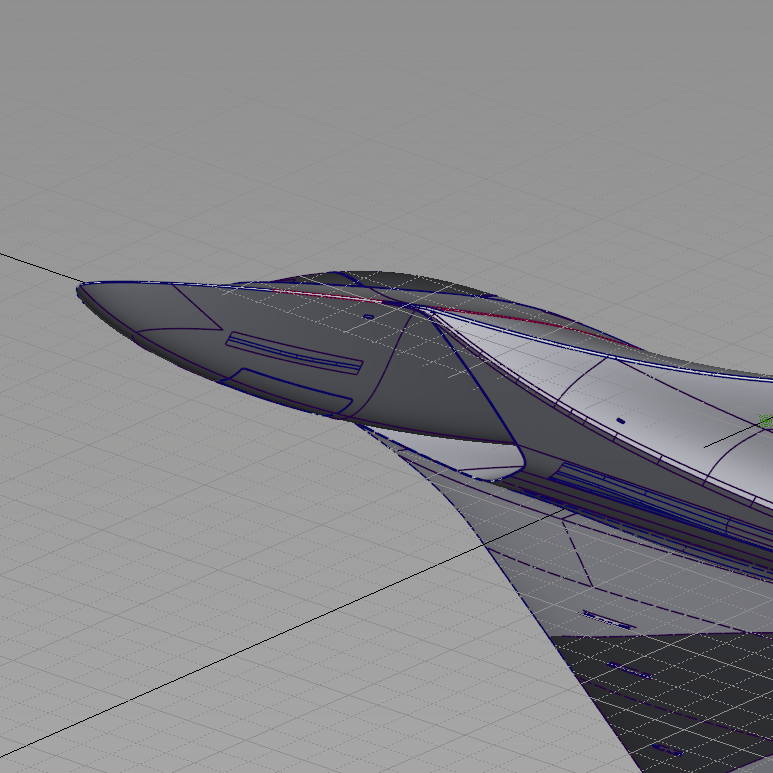The width and height of the screenshot is (773, 773).
Task: Click empty grid area above the aircraft
Action: click(400, 120)
